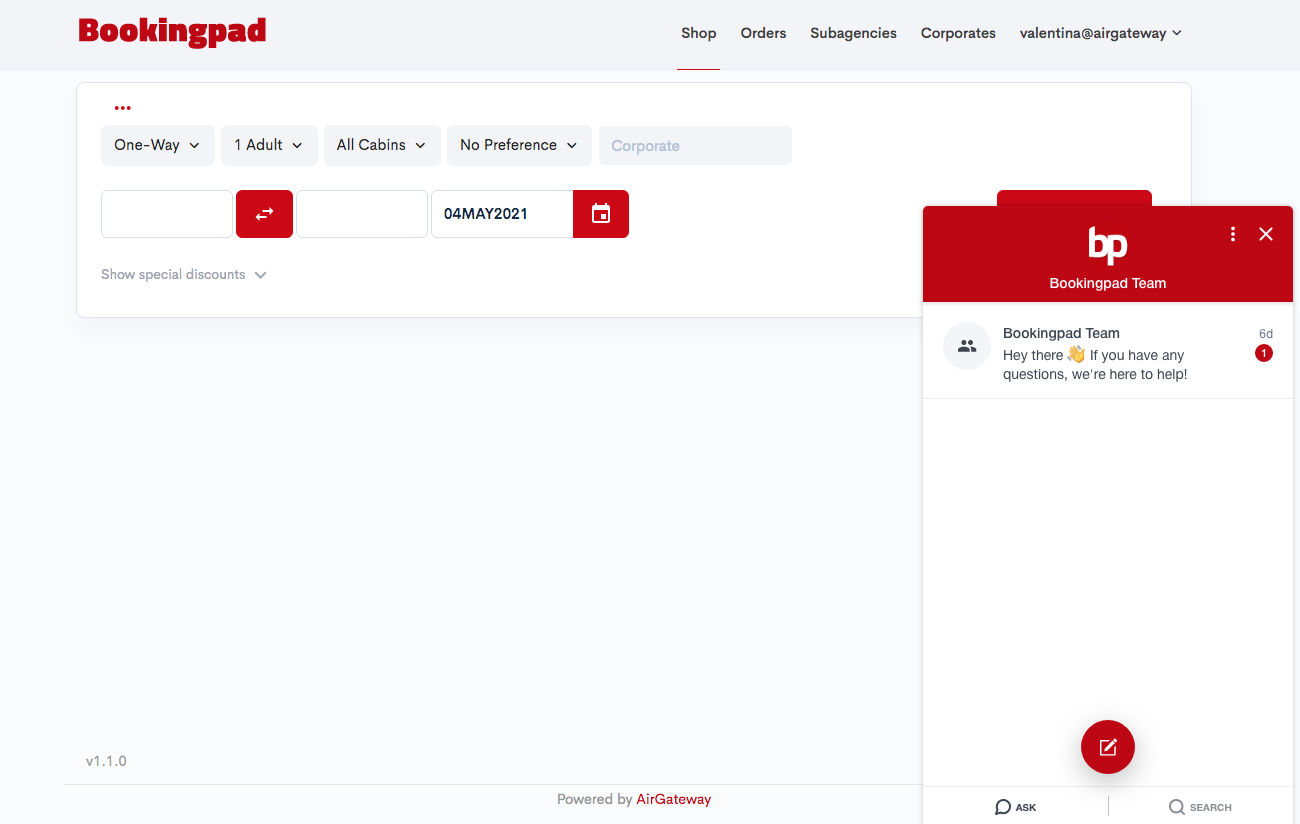Select the SEARCH tab in chat widget
This screenshot has width=1300, height=824.
click(1200, 807)
